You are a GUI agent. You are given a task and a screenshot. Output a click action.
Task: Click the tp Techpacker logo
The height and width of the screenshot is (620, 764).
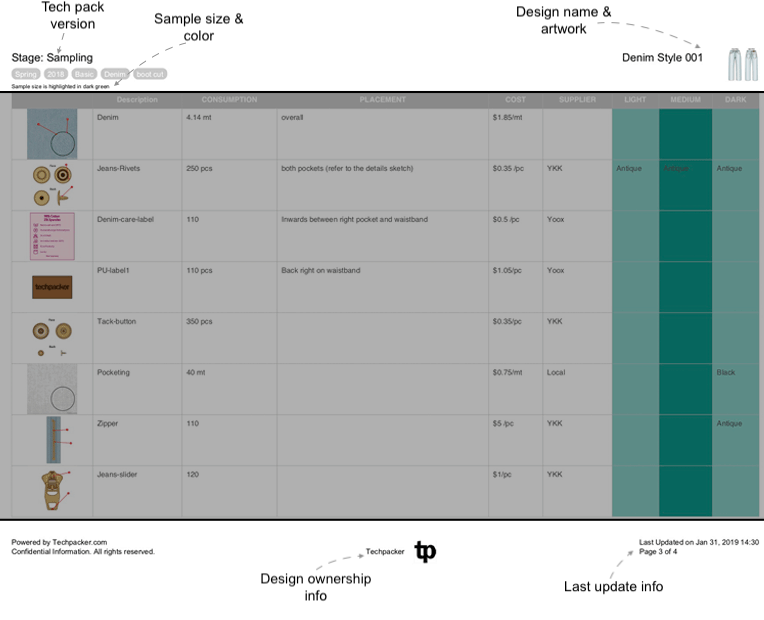click(425, 551)
